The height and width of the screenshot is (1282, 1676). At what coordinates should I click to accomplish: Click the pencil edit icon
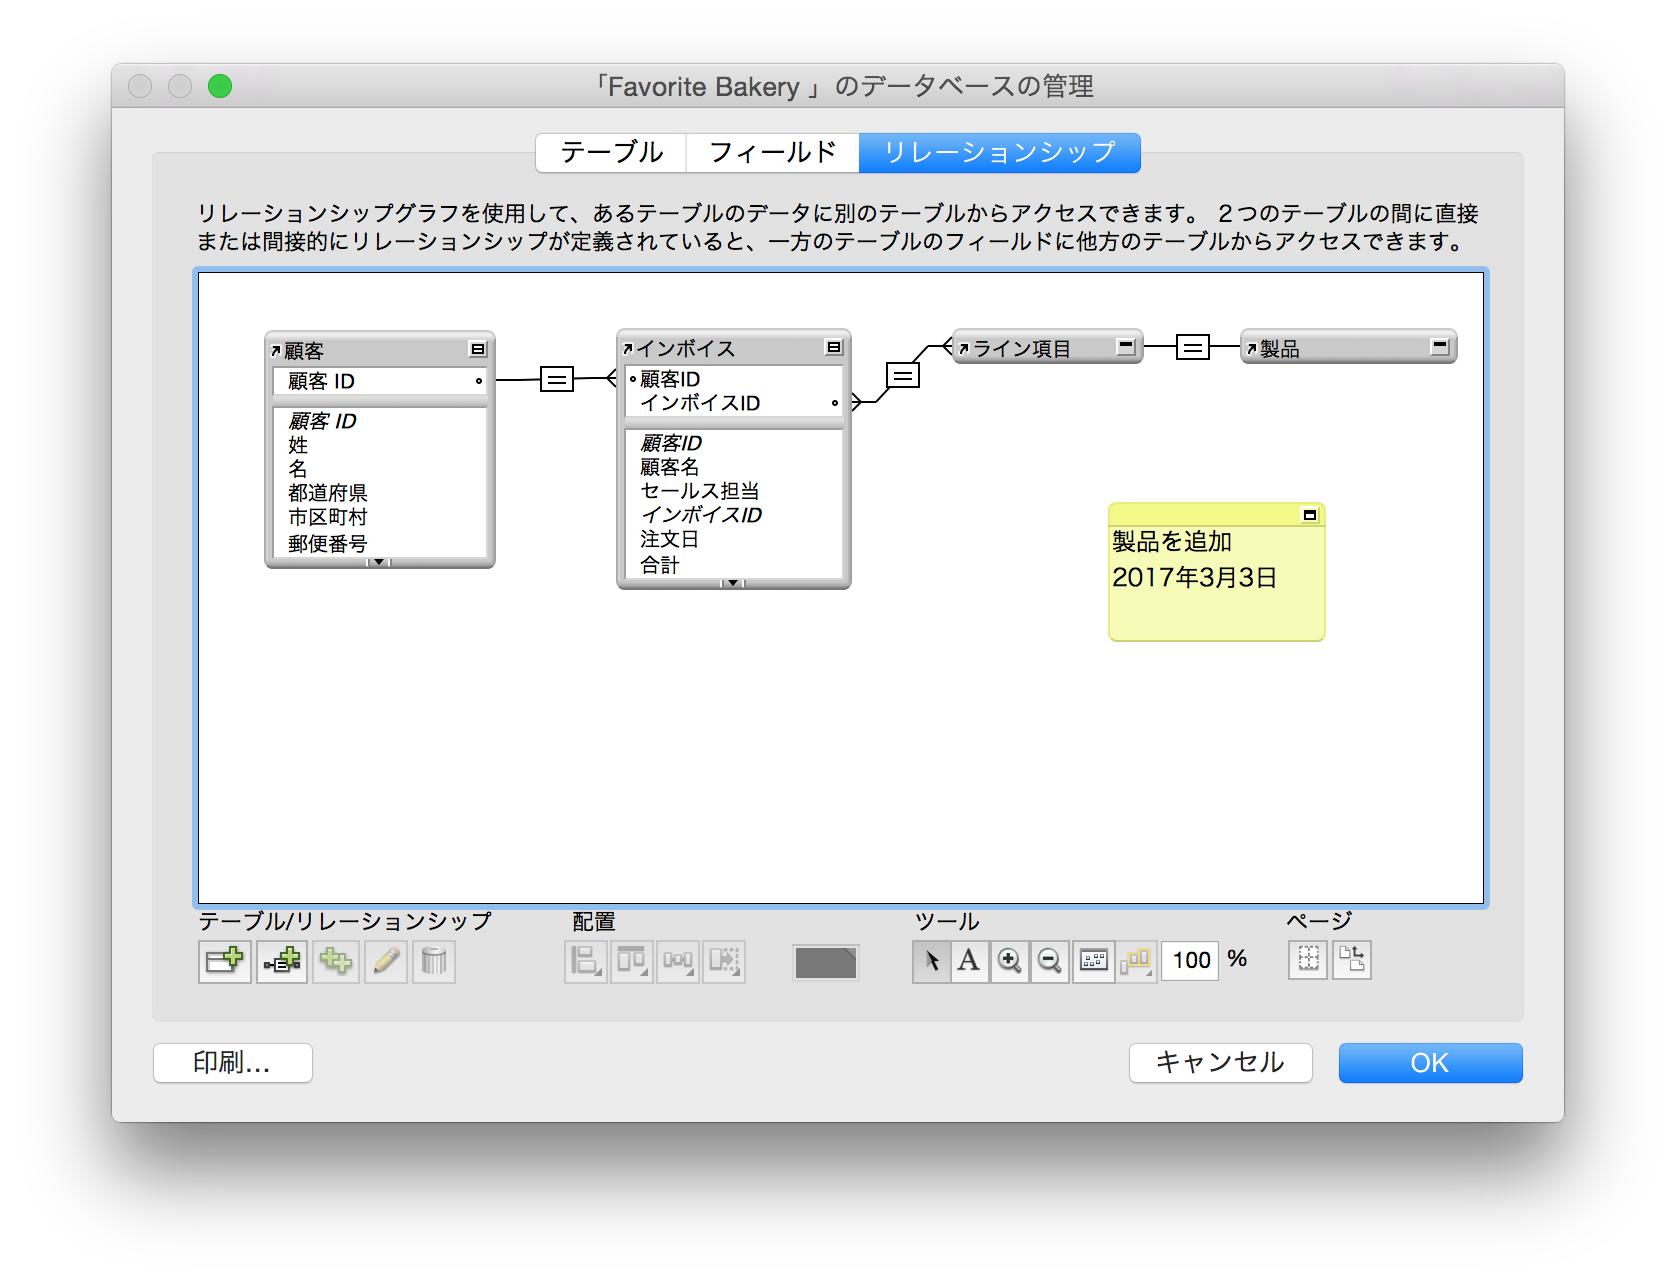[386, 962]
